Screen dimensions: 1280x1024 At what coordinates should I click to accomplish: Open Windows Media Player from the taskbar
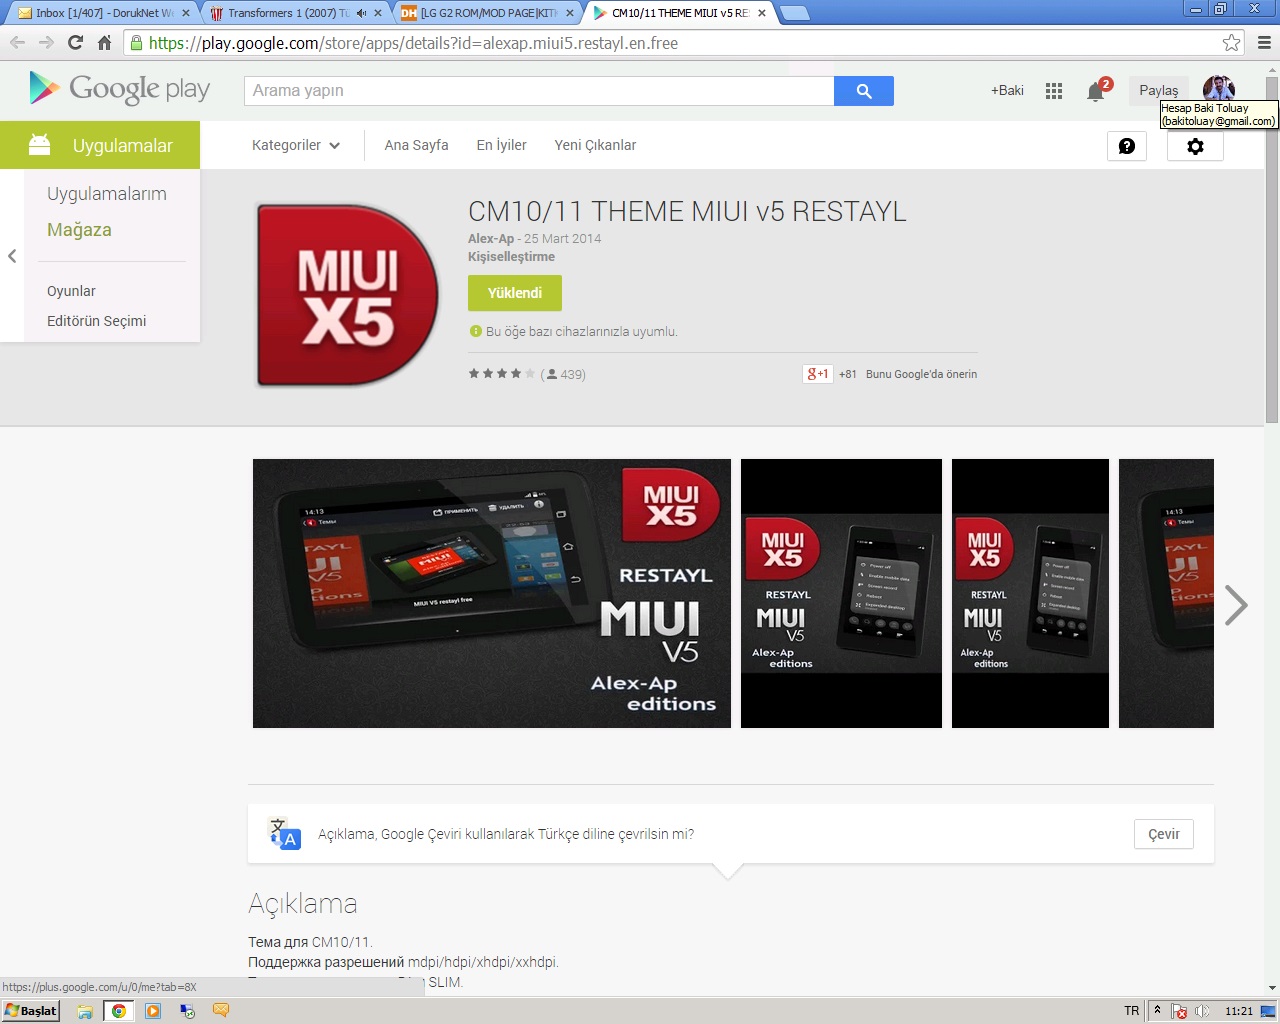(153, 1011)
